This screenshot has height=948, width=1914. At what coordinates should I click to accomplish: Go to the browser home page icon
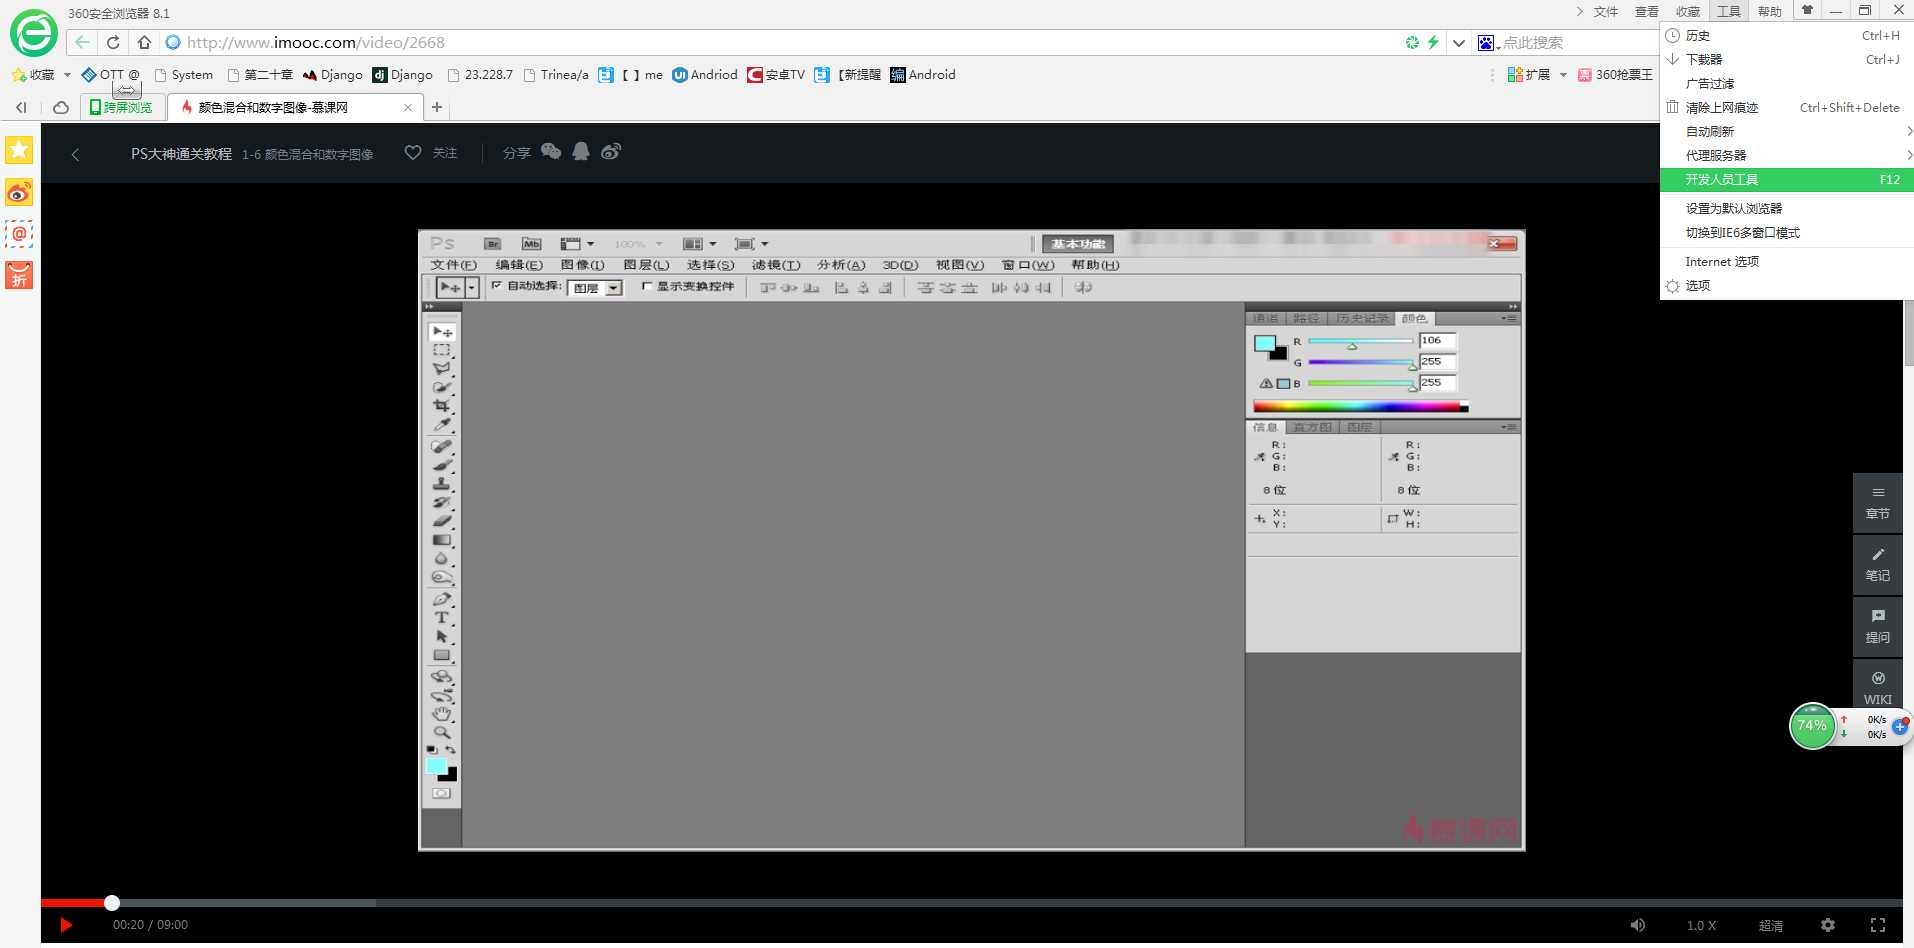tap(144, 42)
